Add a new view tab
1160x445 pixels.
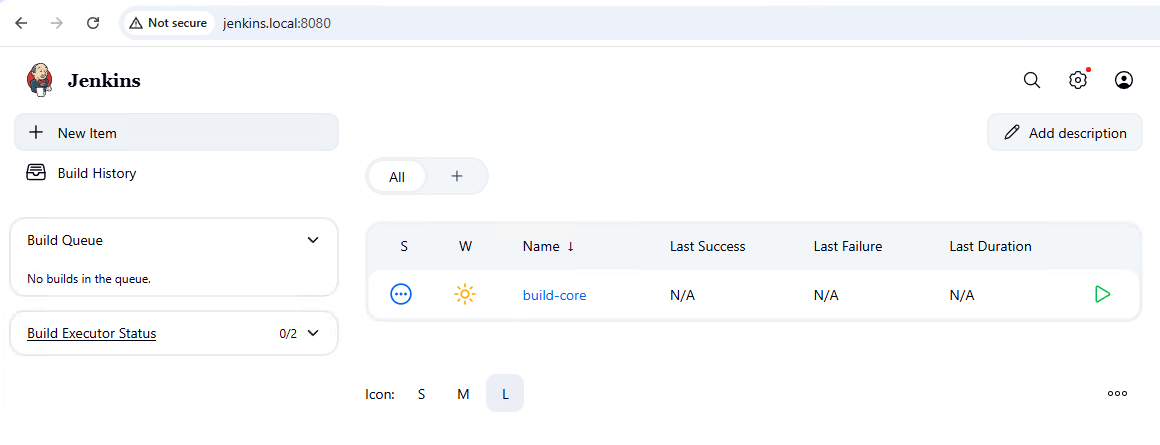coord(457,176)
